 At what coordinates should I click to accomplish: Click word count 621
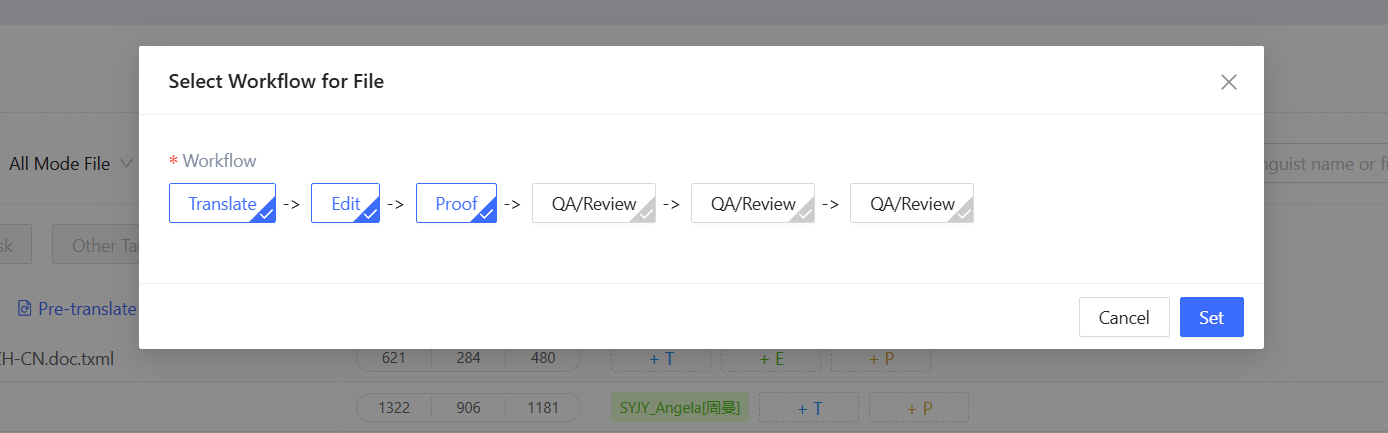[394, 358]
